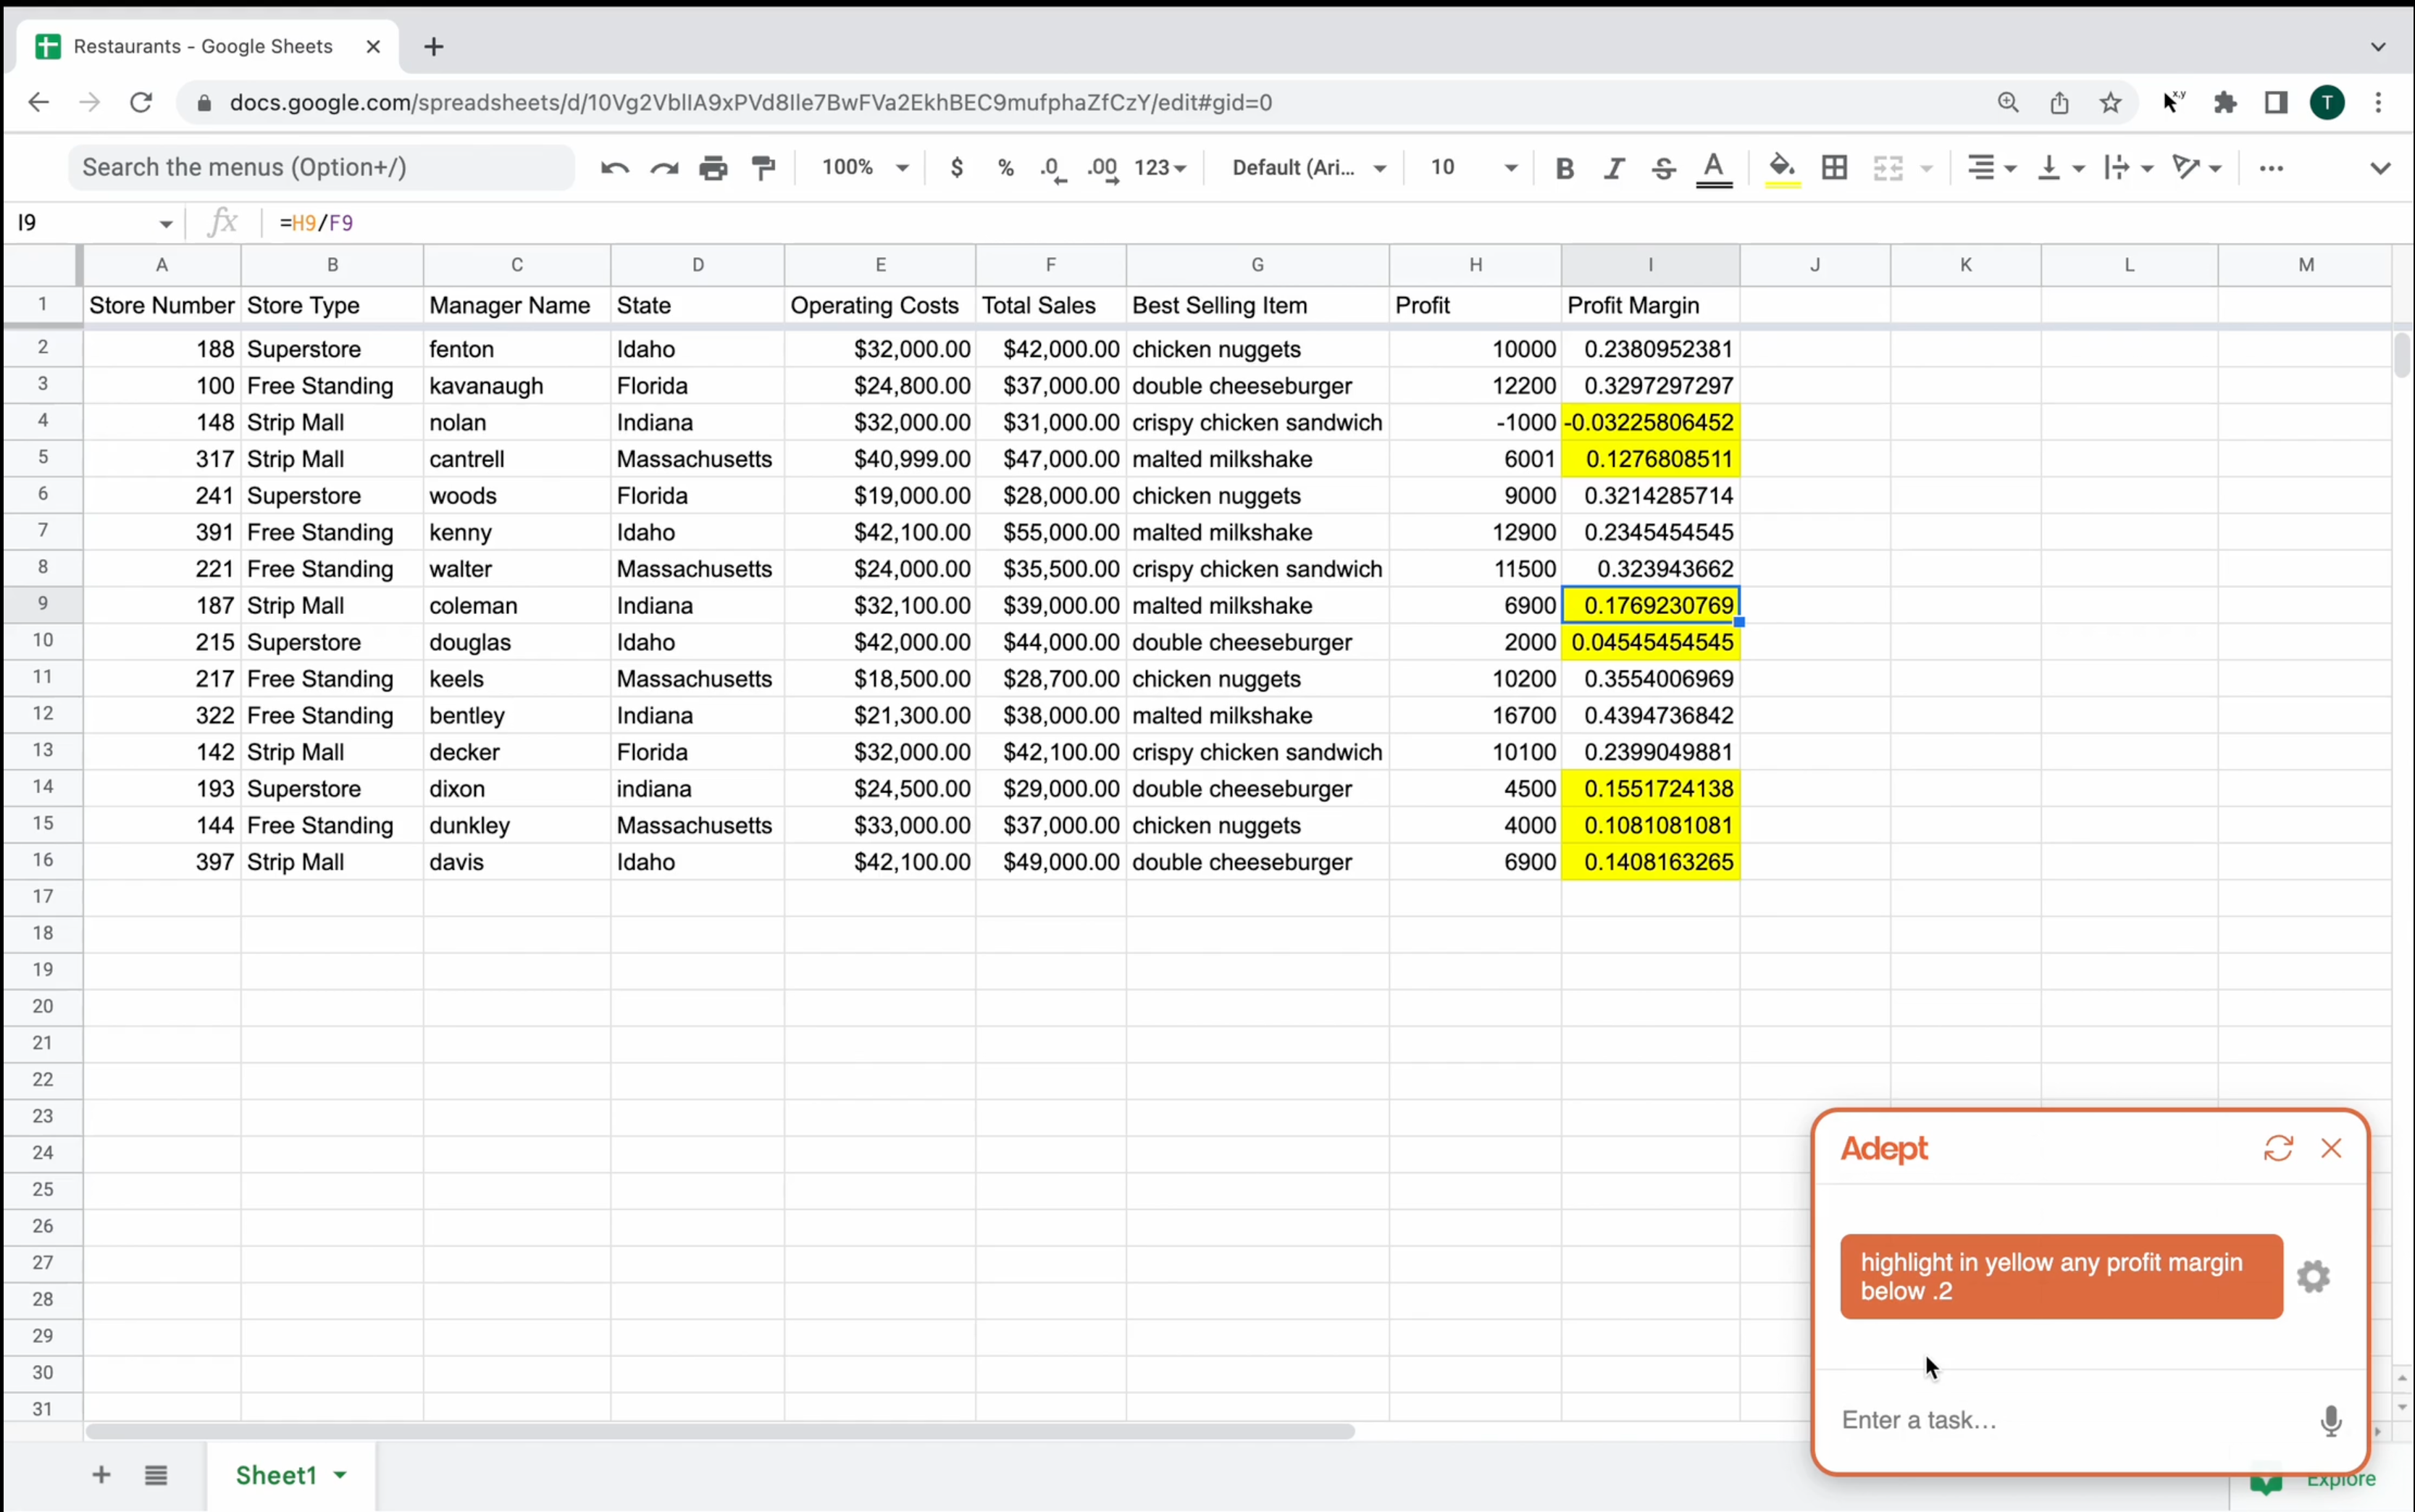Close the Adept panel

click(x=2331, y=1148)
